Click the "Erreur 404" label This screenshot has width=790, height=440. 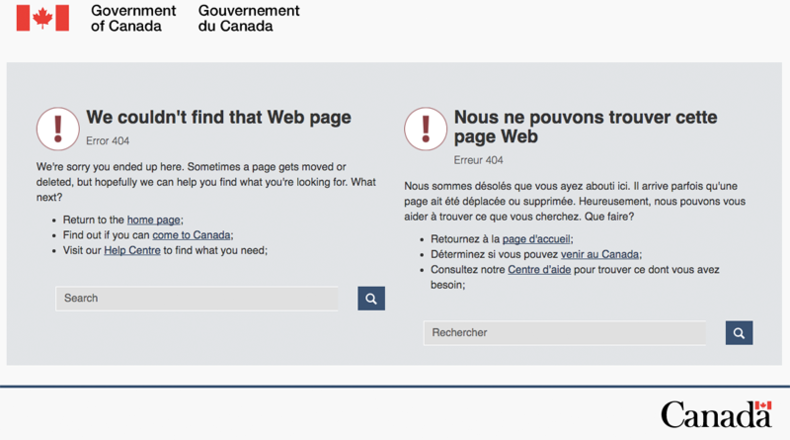tap(478, 160)
